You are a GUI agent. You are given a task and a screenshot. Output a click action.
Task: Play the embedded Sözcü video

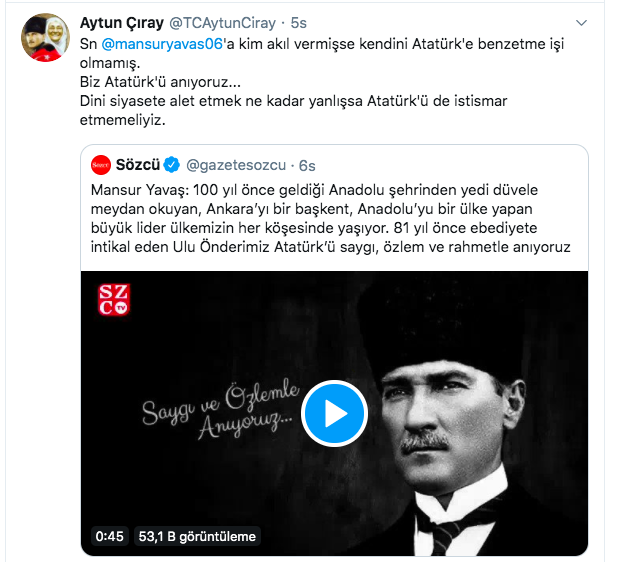334,413
